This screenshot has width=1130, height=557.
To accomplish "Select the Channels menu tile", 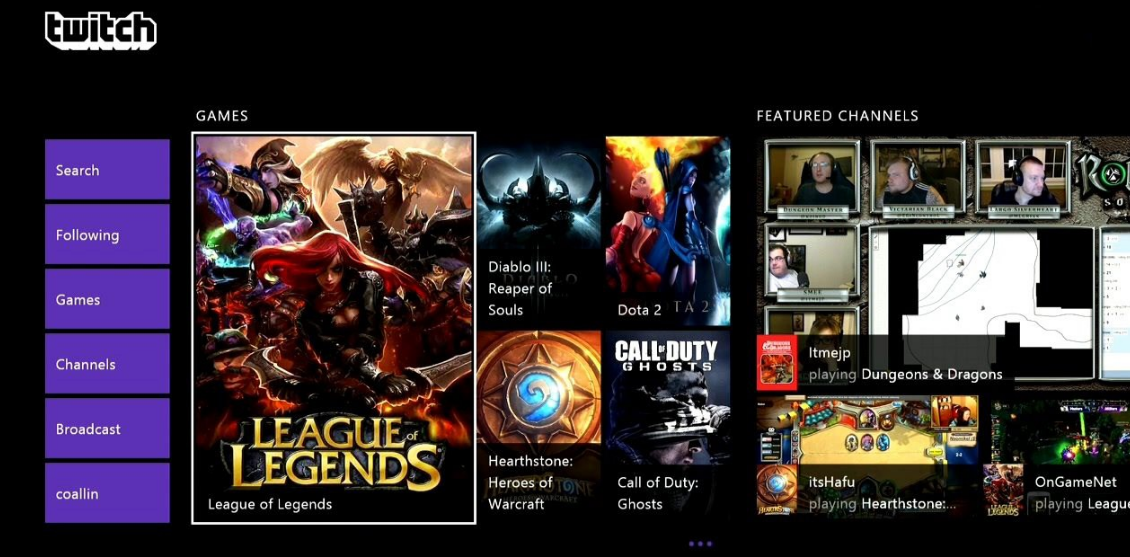I will pyautogui.click(x=107, y=364).
